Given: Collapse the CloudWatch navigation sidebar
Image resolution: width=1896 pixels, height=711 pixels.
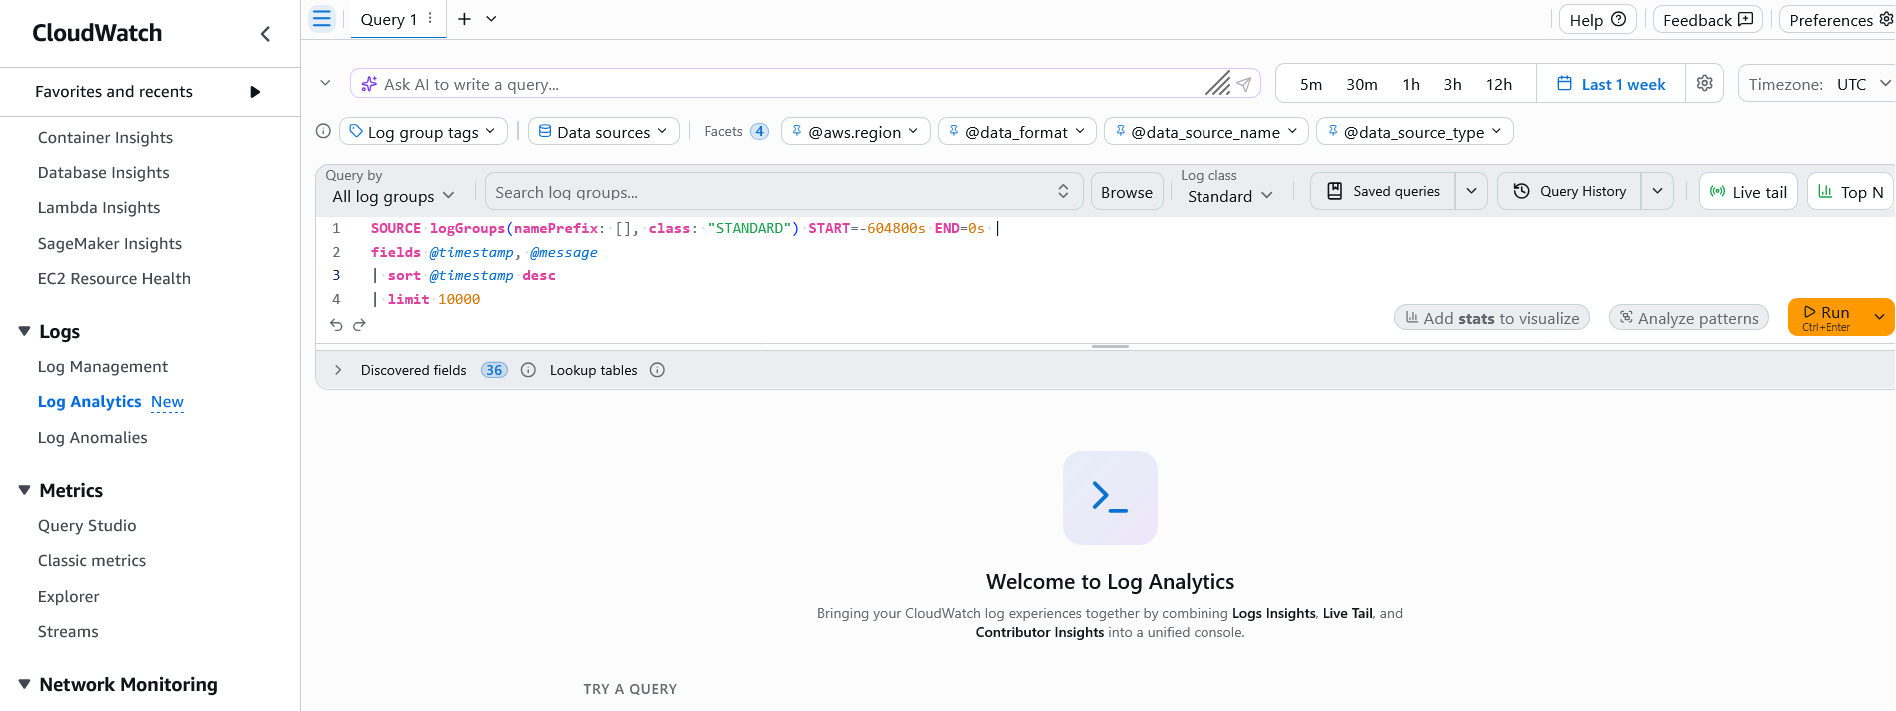Looking at the screenshot, I should (265, 34).
